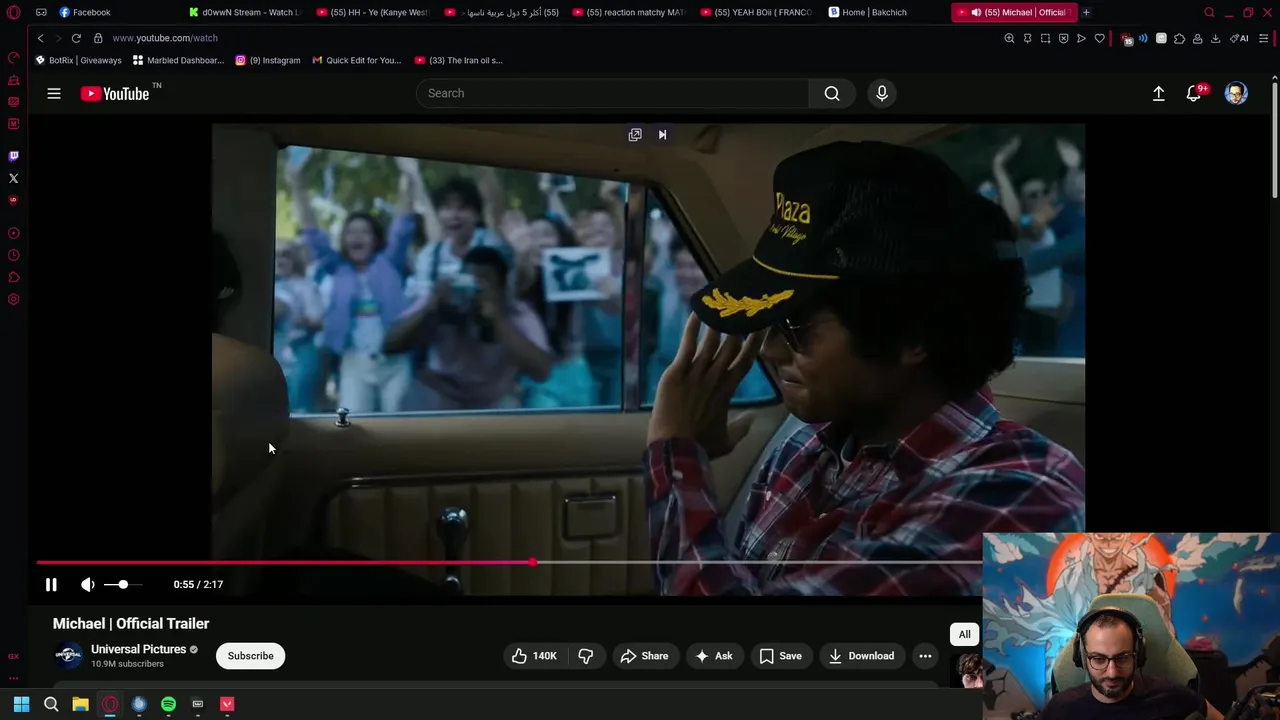Viewport: 1280px width, 720px height.
Task: Click the Universal Pictures channel avatar
Action: pyautogui.click(x=68, y=655)
